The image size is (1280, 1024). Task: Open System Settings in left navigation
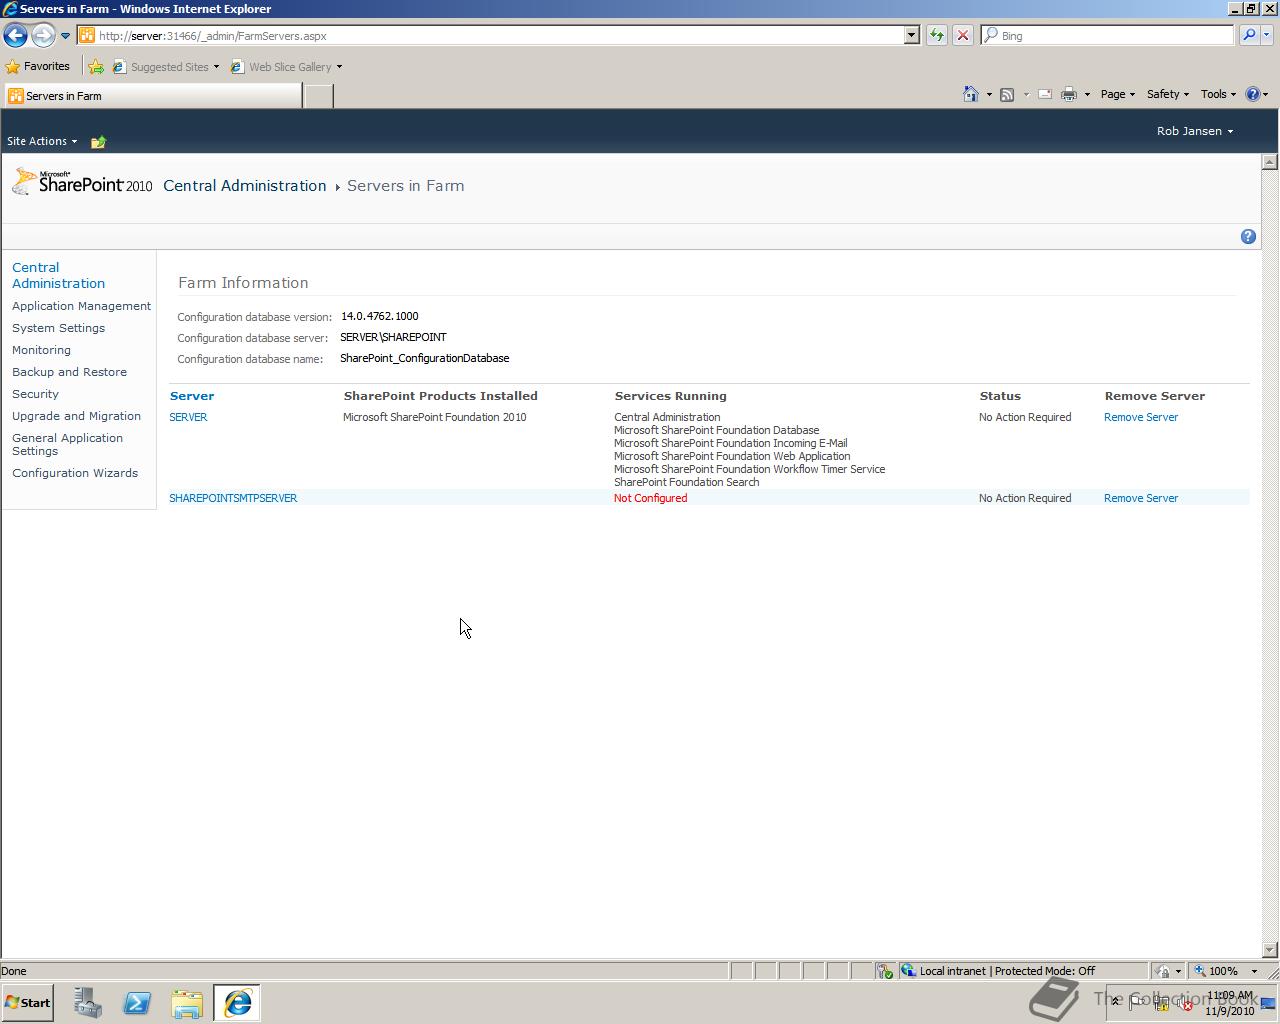(58, 328)
